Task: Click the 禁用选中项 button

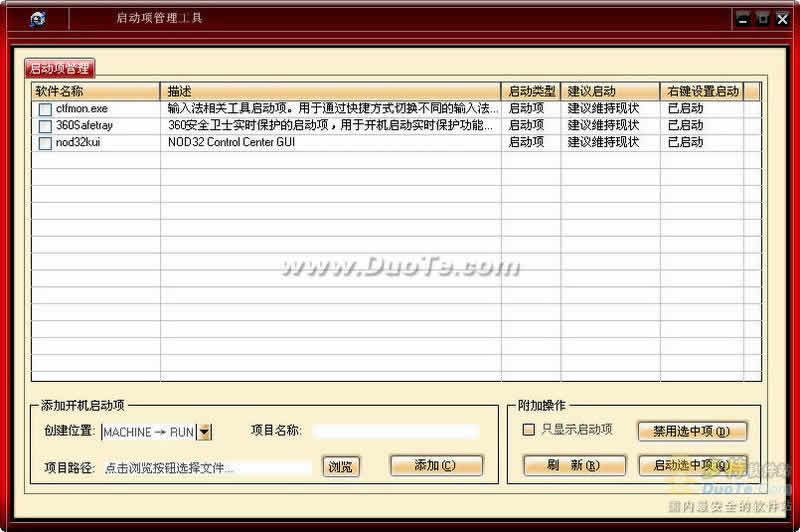Action: click(692, 431)
